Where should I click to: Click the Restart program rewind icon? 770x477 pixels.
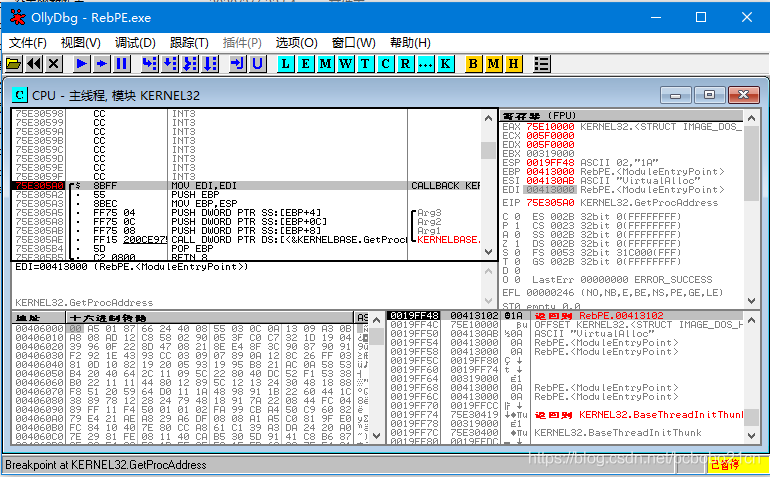tap(34, 63)
